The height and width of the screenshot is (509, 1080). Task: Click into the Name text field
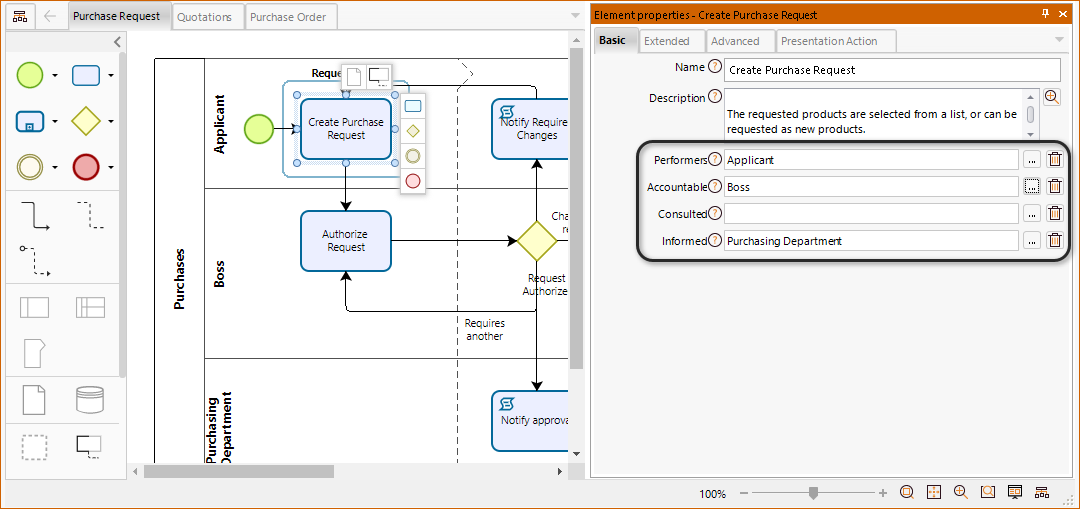891,70
